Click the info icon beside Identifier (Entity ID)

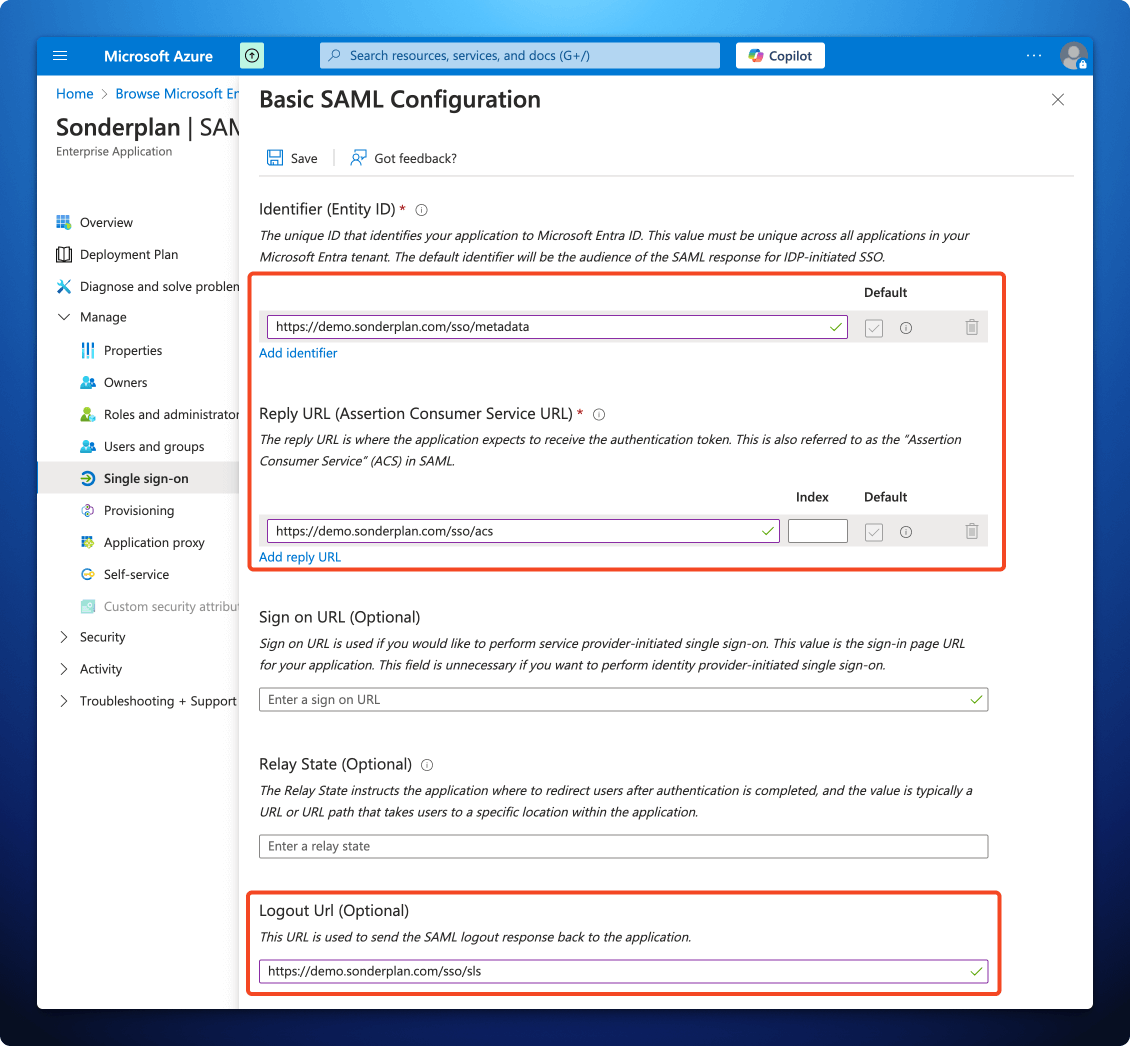[x=421, y=209]
